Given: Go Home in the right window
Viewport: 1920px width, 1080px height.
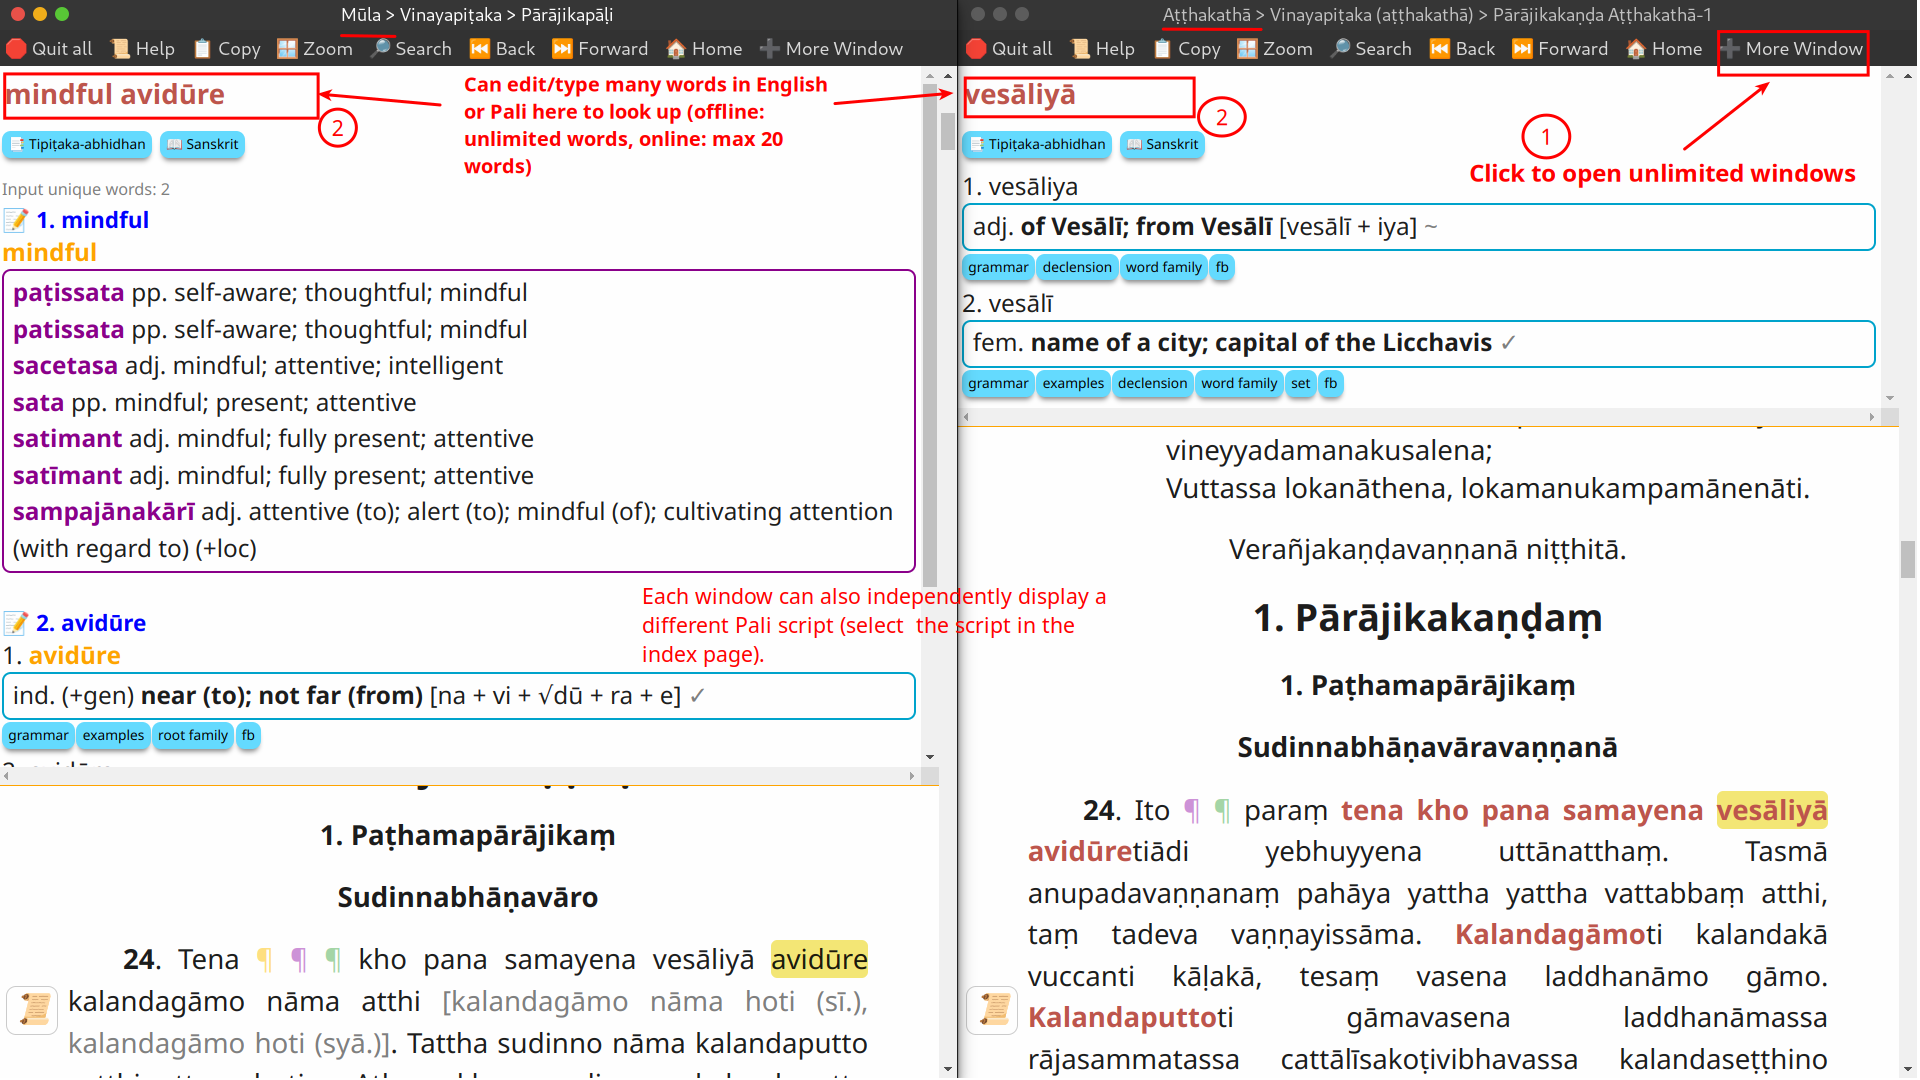Looking at the screenshot, I should (x=1665, y=48).
